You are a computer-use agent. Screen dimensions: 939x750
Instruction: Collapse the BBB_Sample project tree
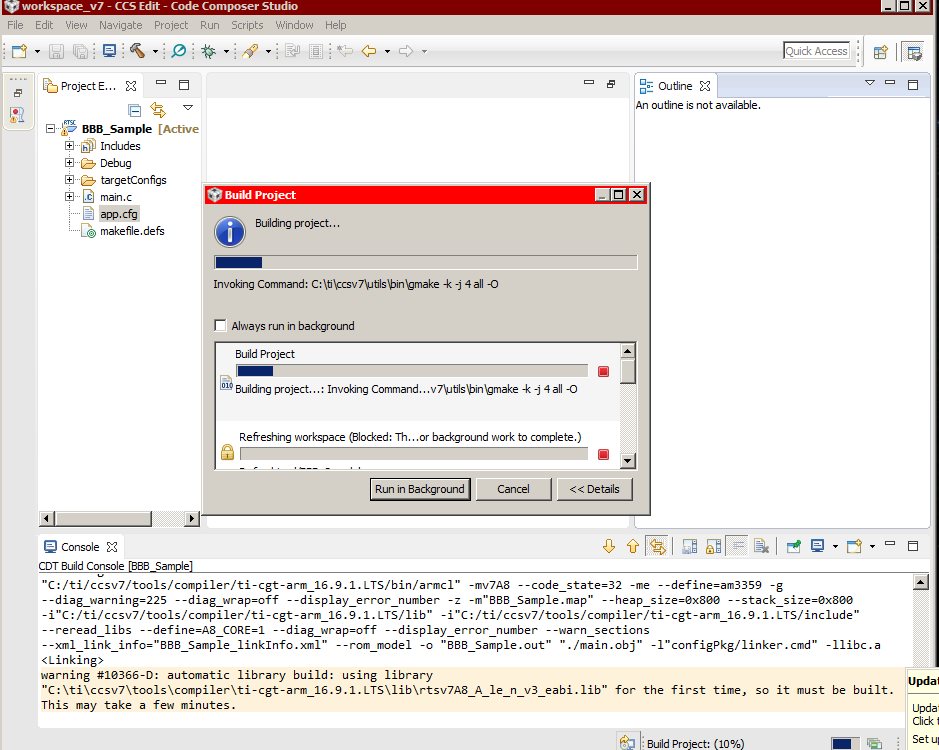click(x=51, y=128)
